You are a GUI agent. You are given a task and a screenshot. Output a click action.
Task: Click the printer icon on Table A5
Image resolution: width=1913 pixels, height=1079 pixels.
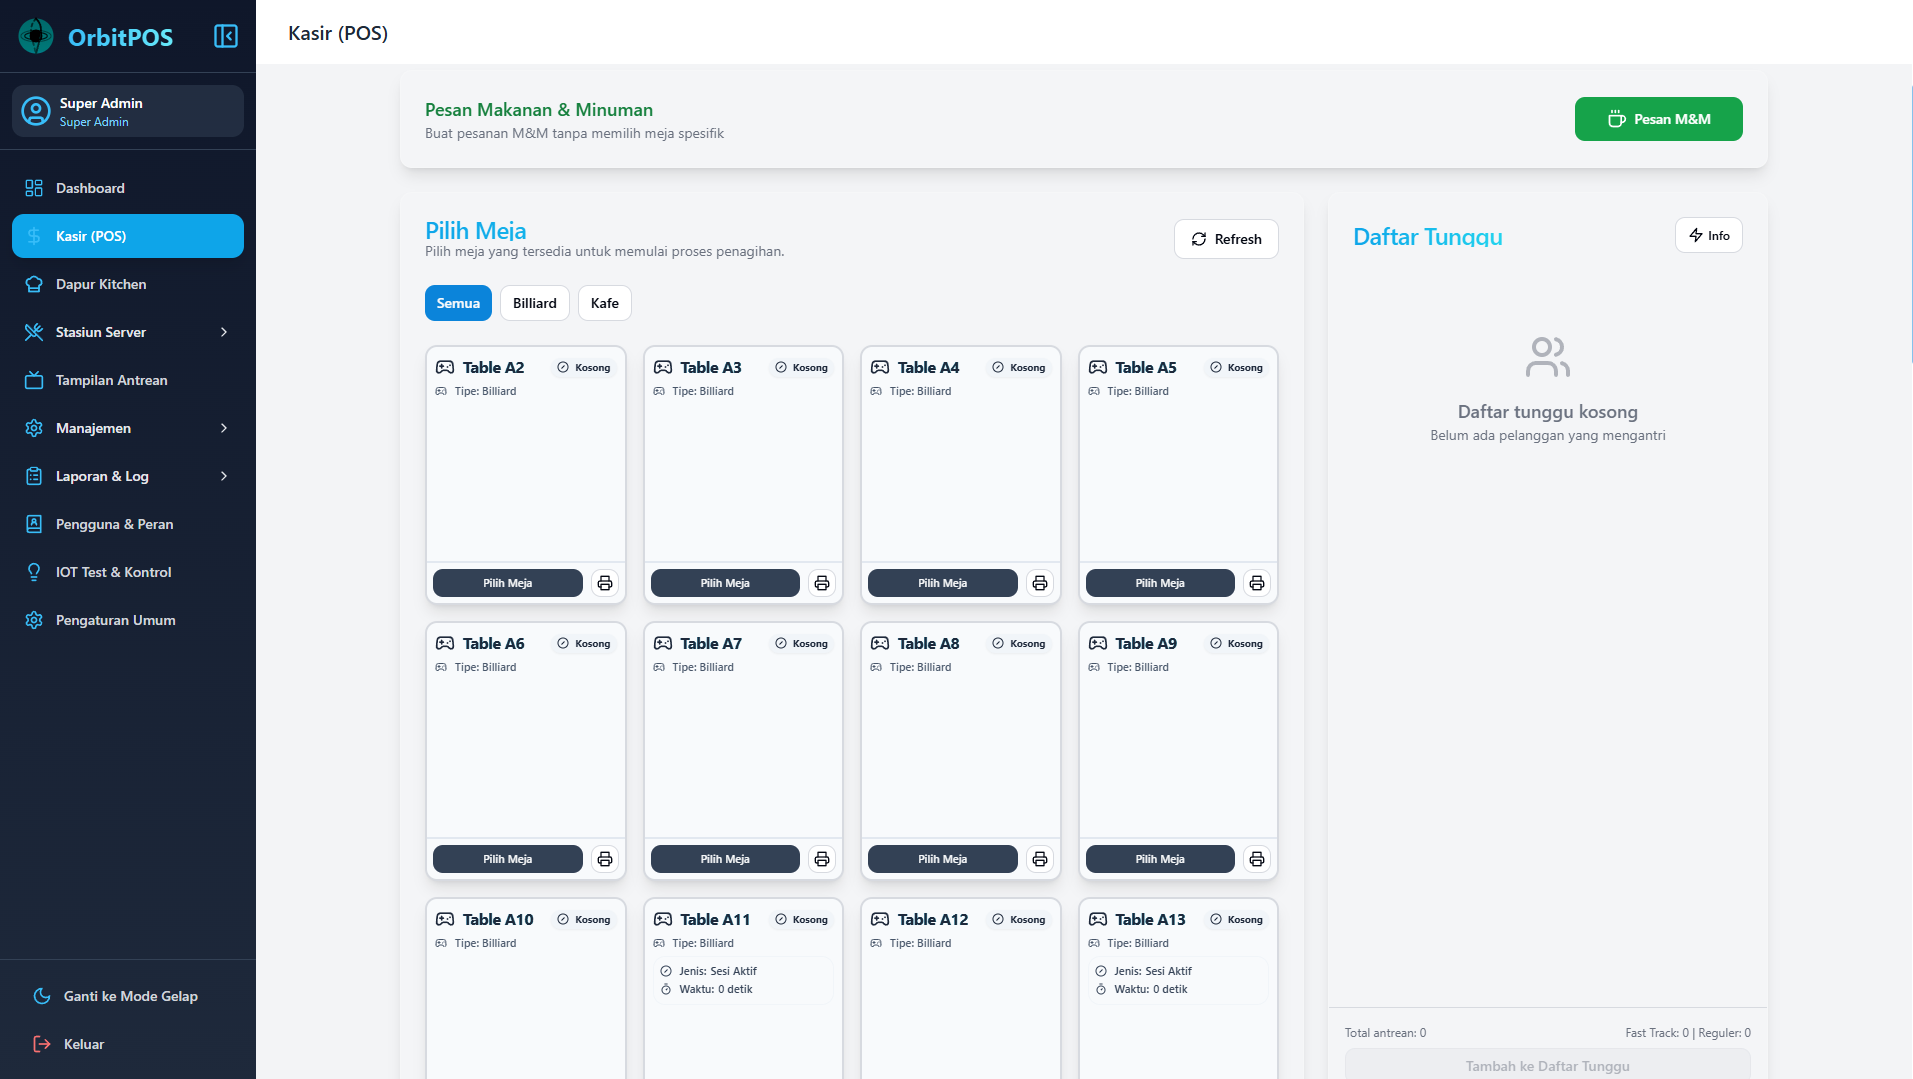tap(1257, 583)
